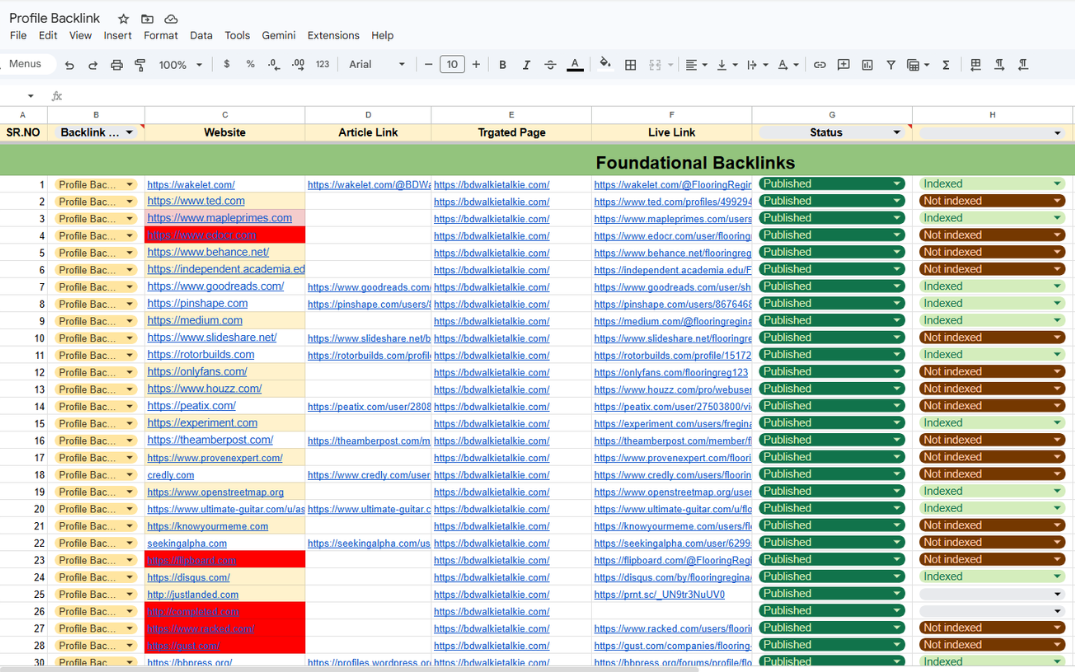The width and height of the screenshot is (1075, 672).
Task: Open the https://www.behance.net/ website link
Action: pos(208,252)
